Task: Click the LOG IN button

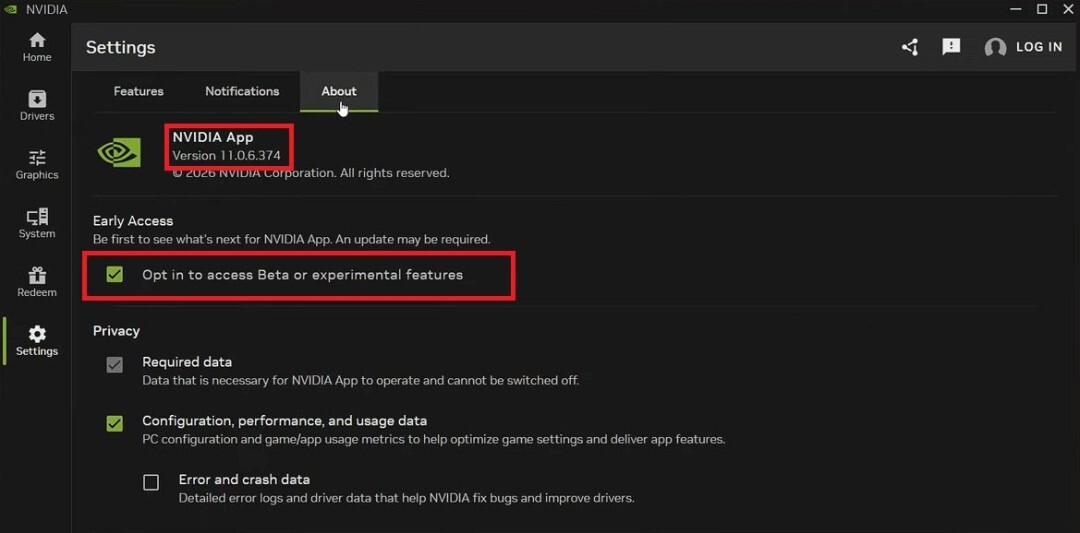Action: click(x=1039, y=47)
